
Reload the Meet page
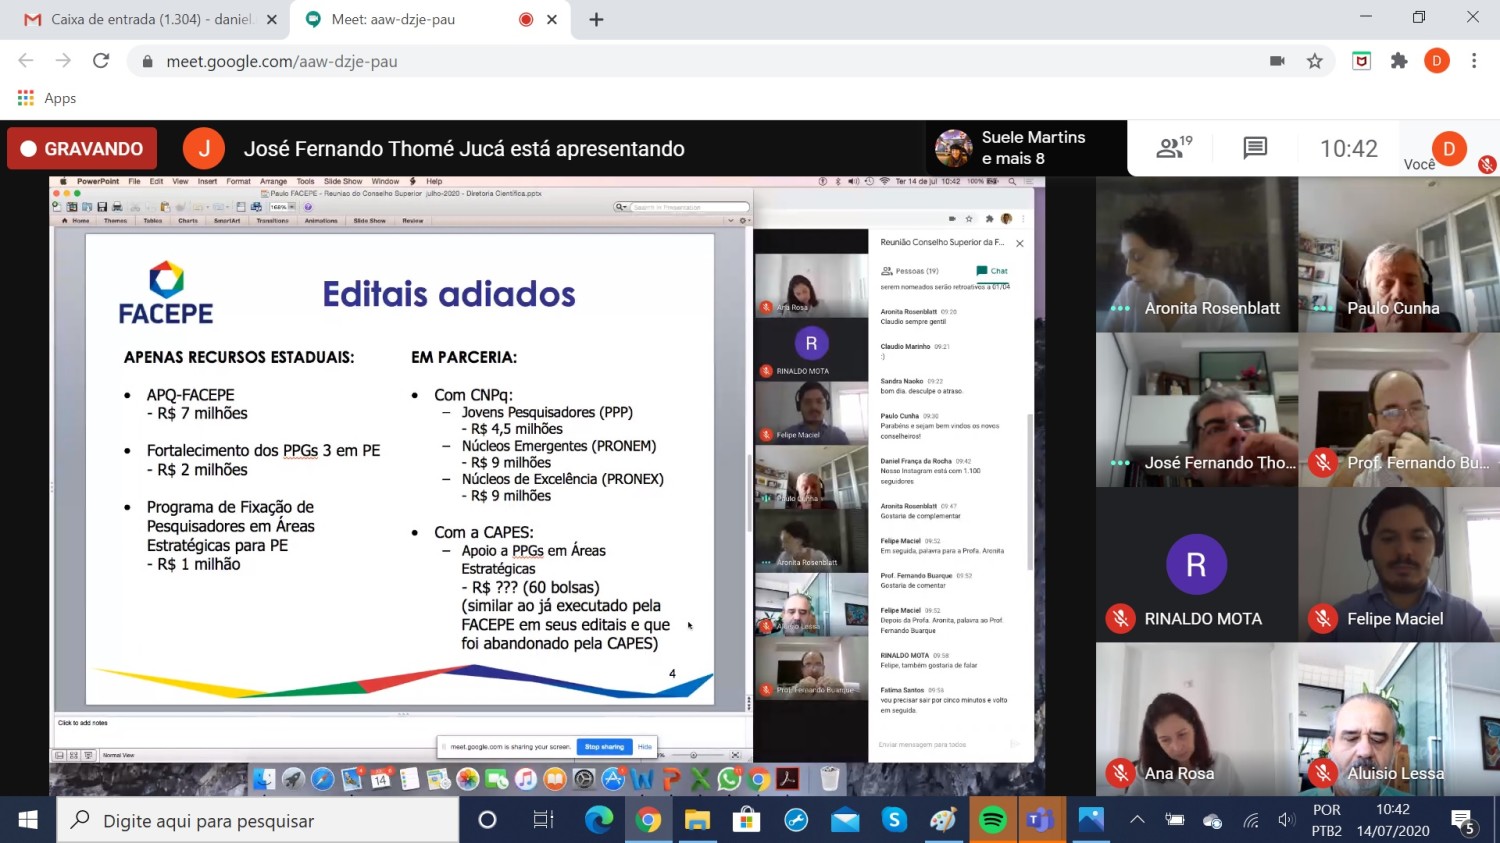(x=101, y=61)
